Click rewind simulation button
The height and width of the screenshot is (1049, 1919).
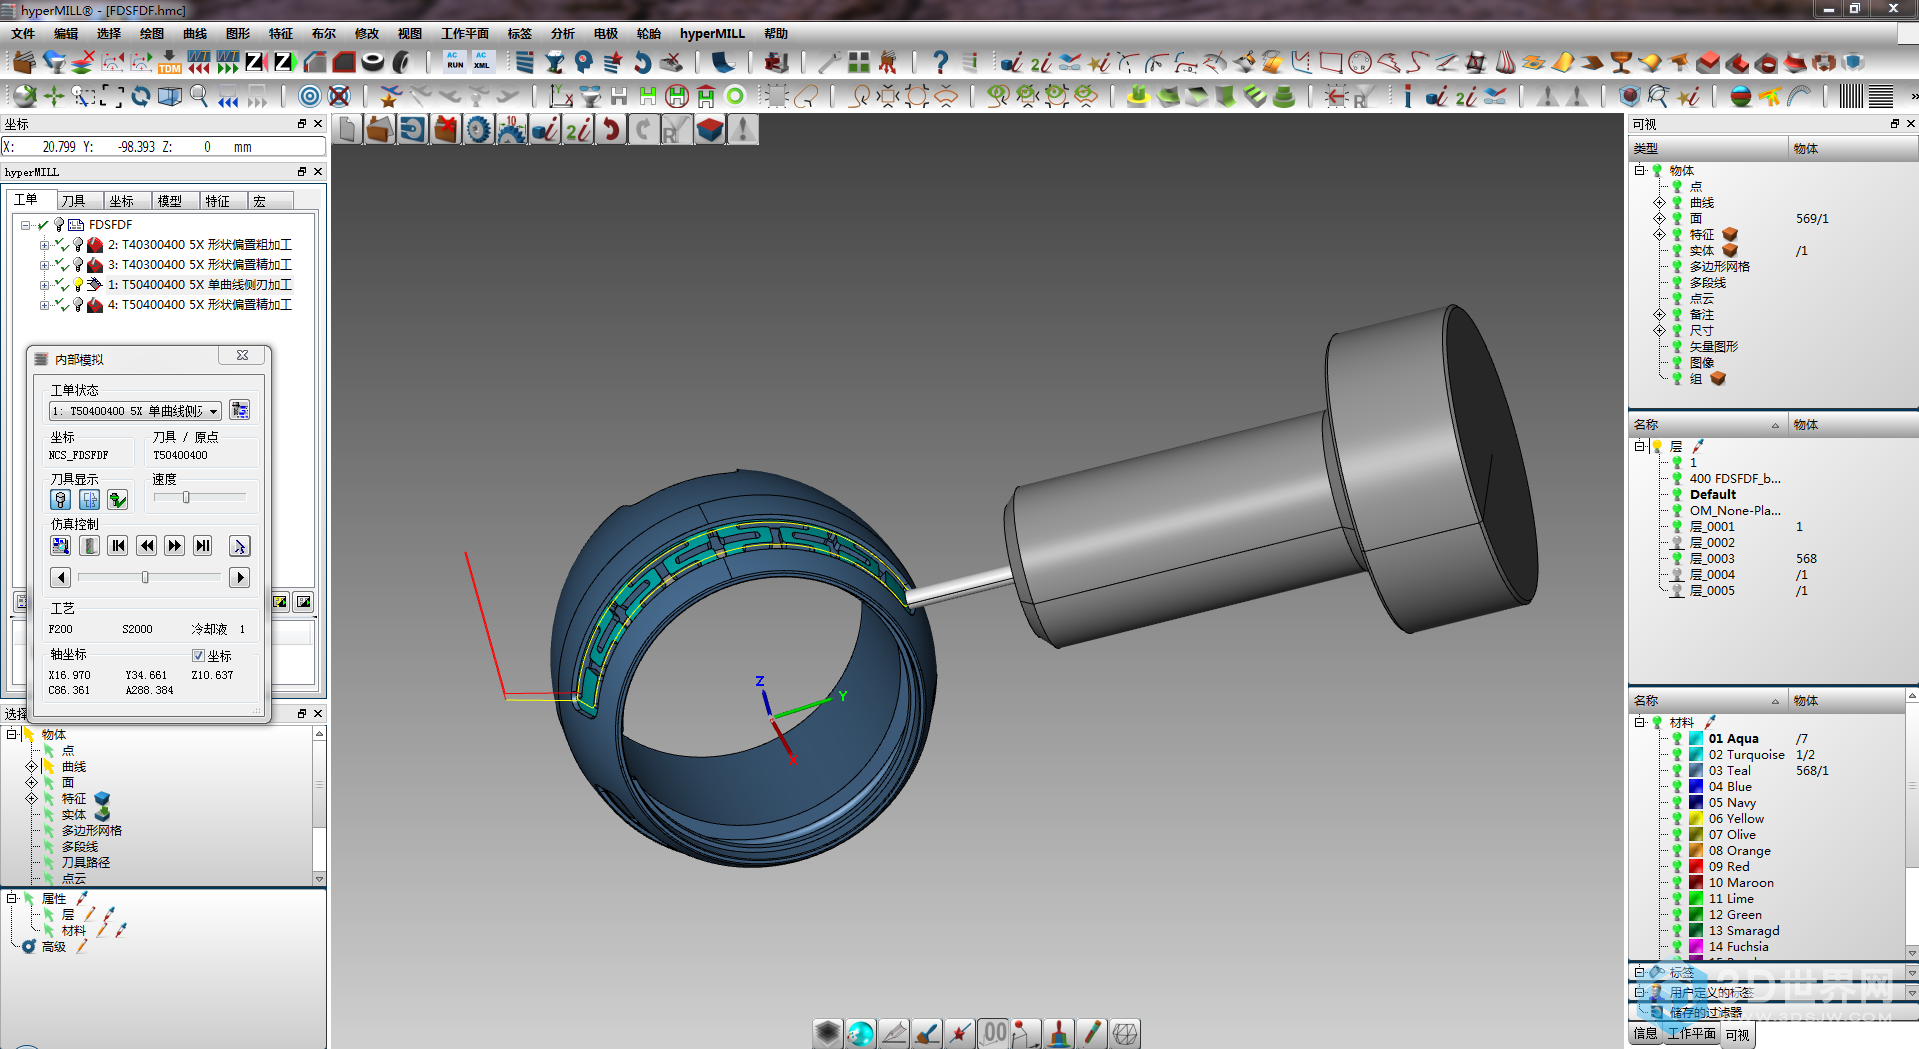point(147,545)
